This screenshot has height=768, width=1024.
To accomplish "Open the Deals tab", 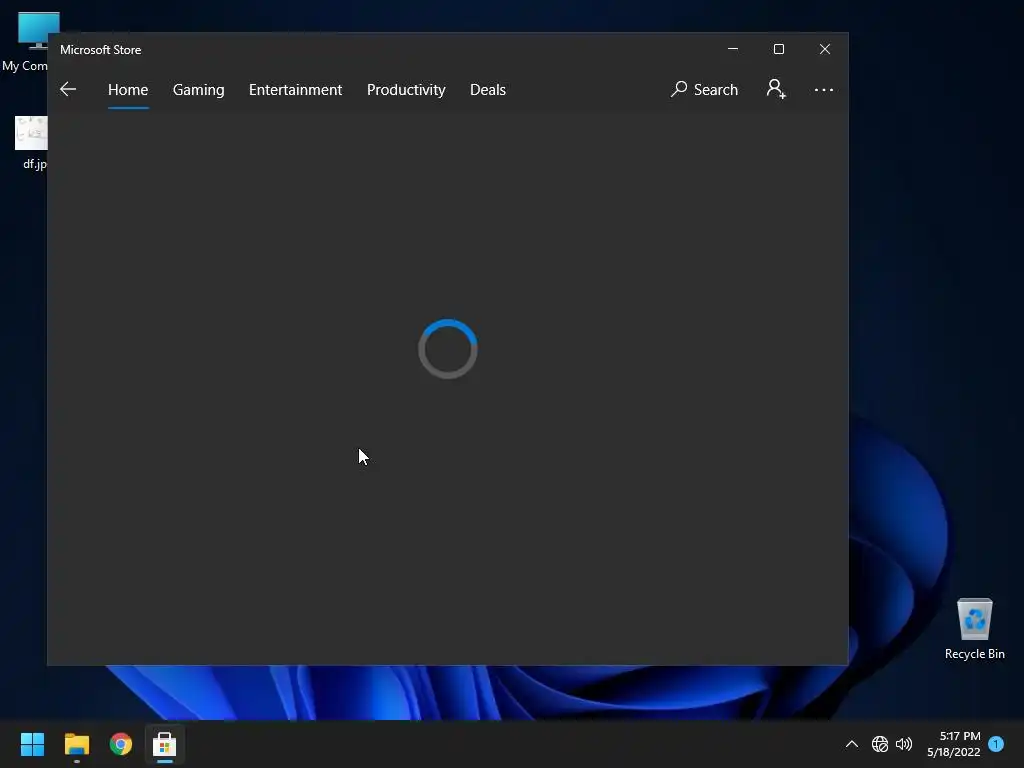I will [488, 89].
